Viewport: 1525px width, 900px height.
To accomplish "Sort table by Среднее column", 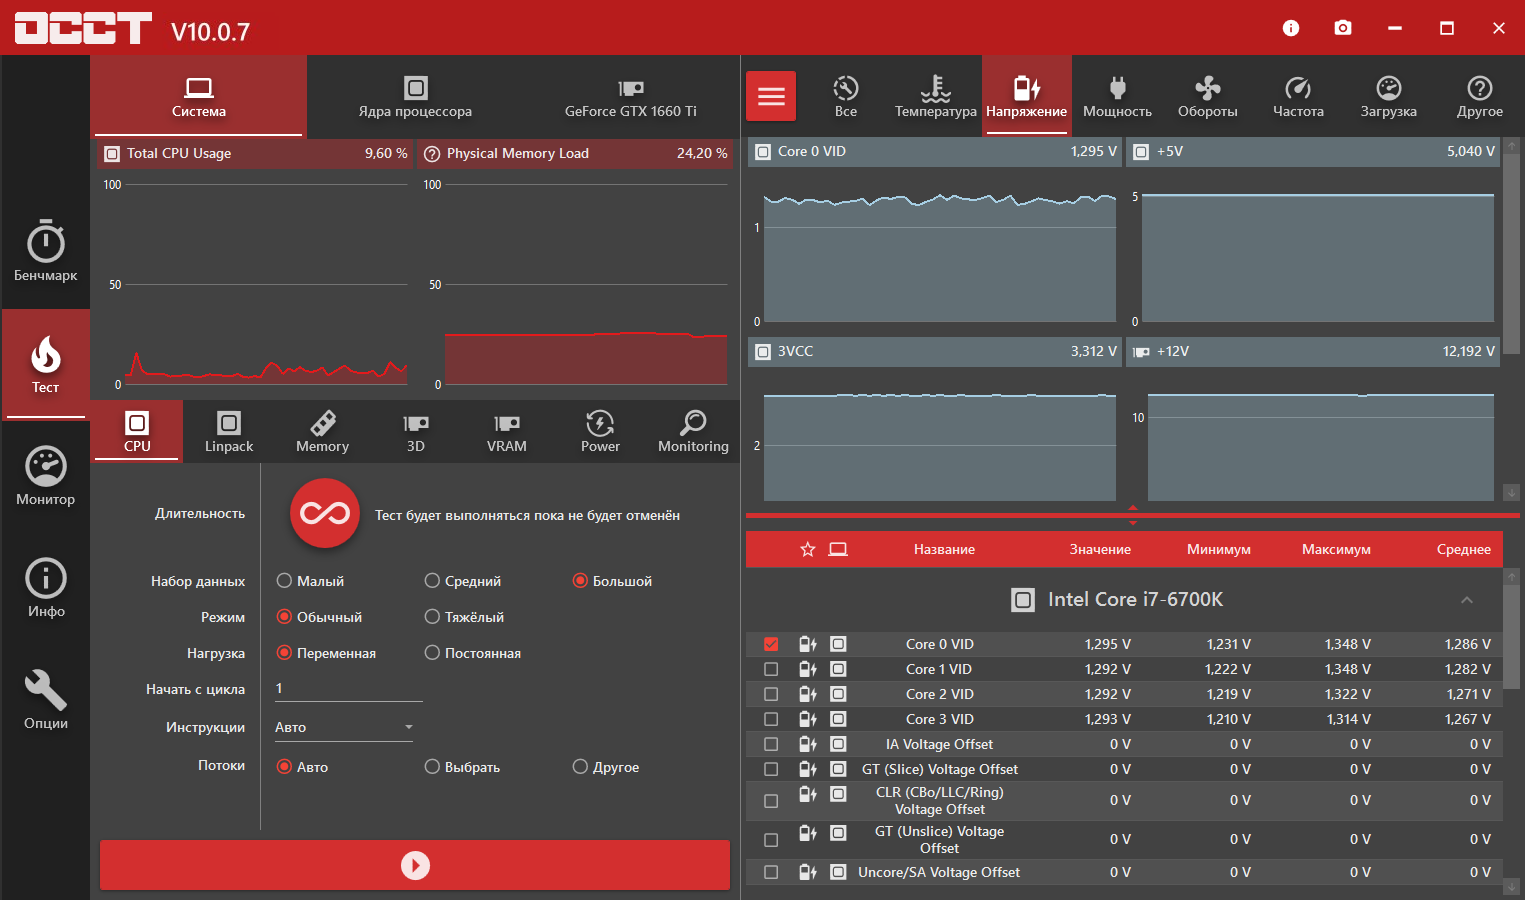I will click(x=1464, y=549).
